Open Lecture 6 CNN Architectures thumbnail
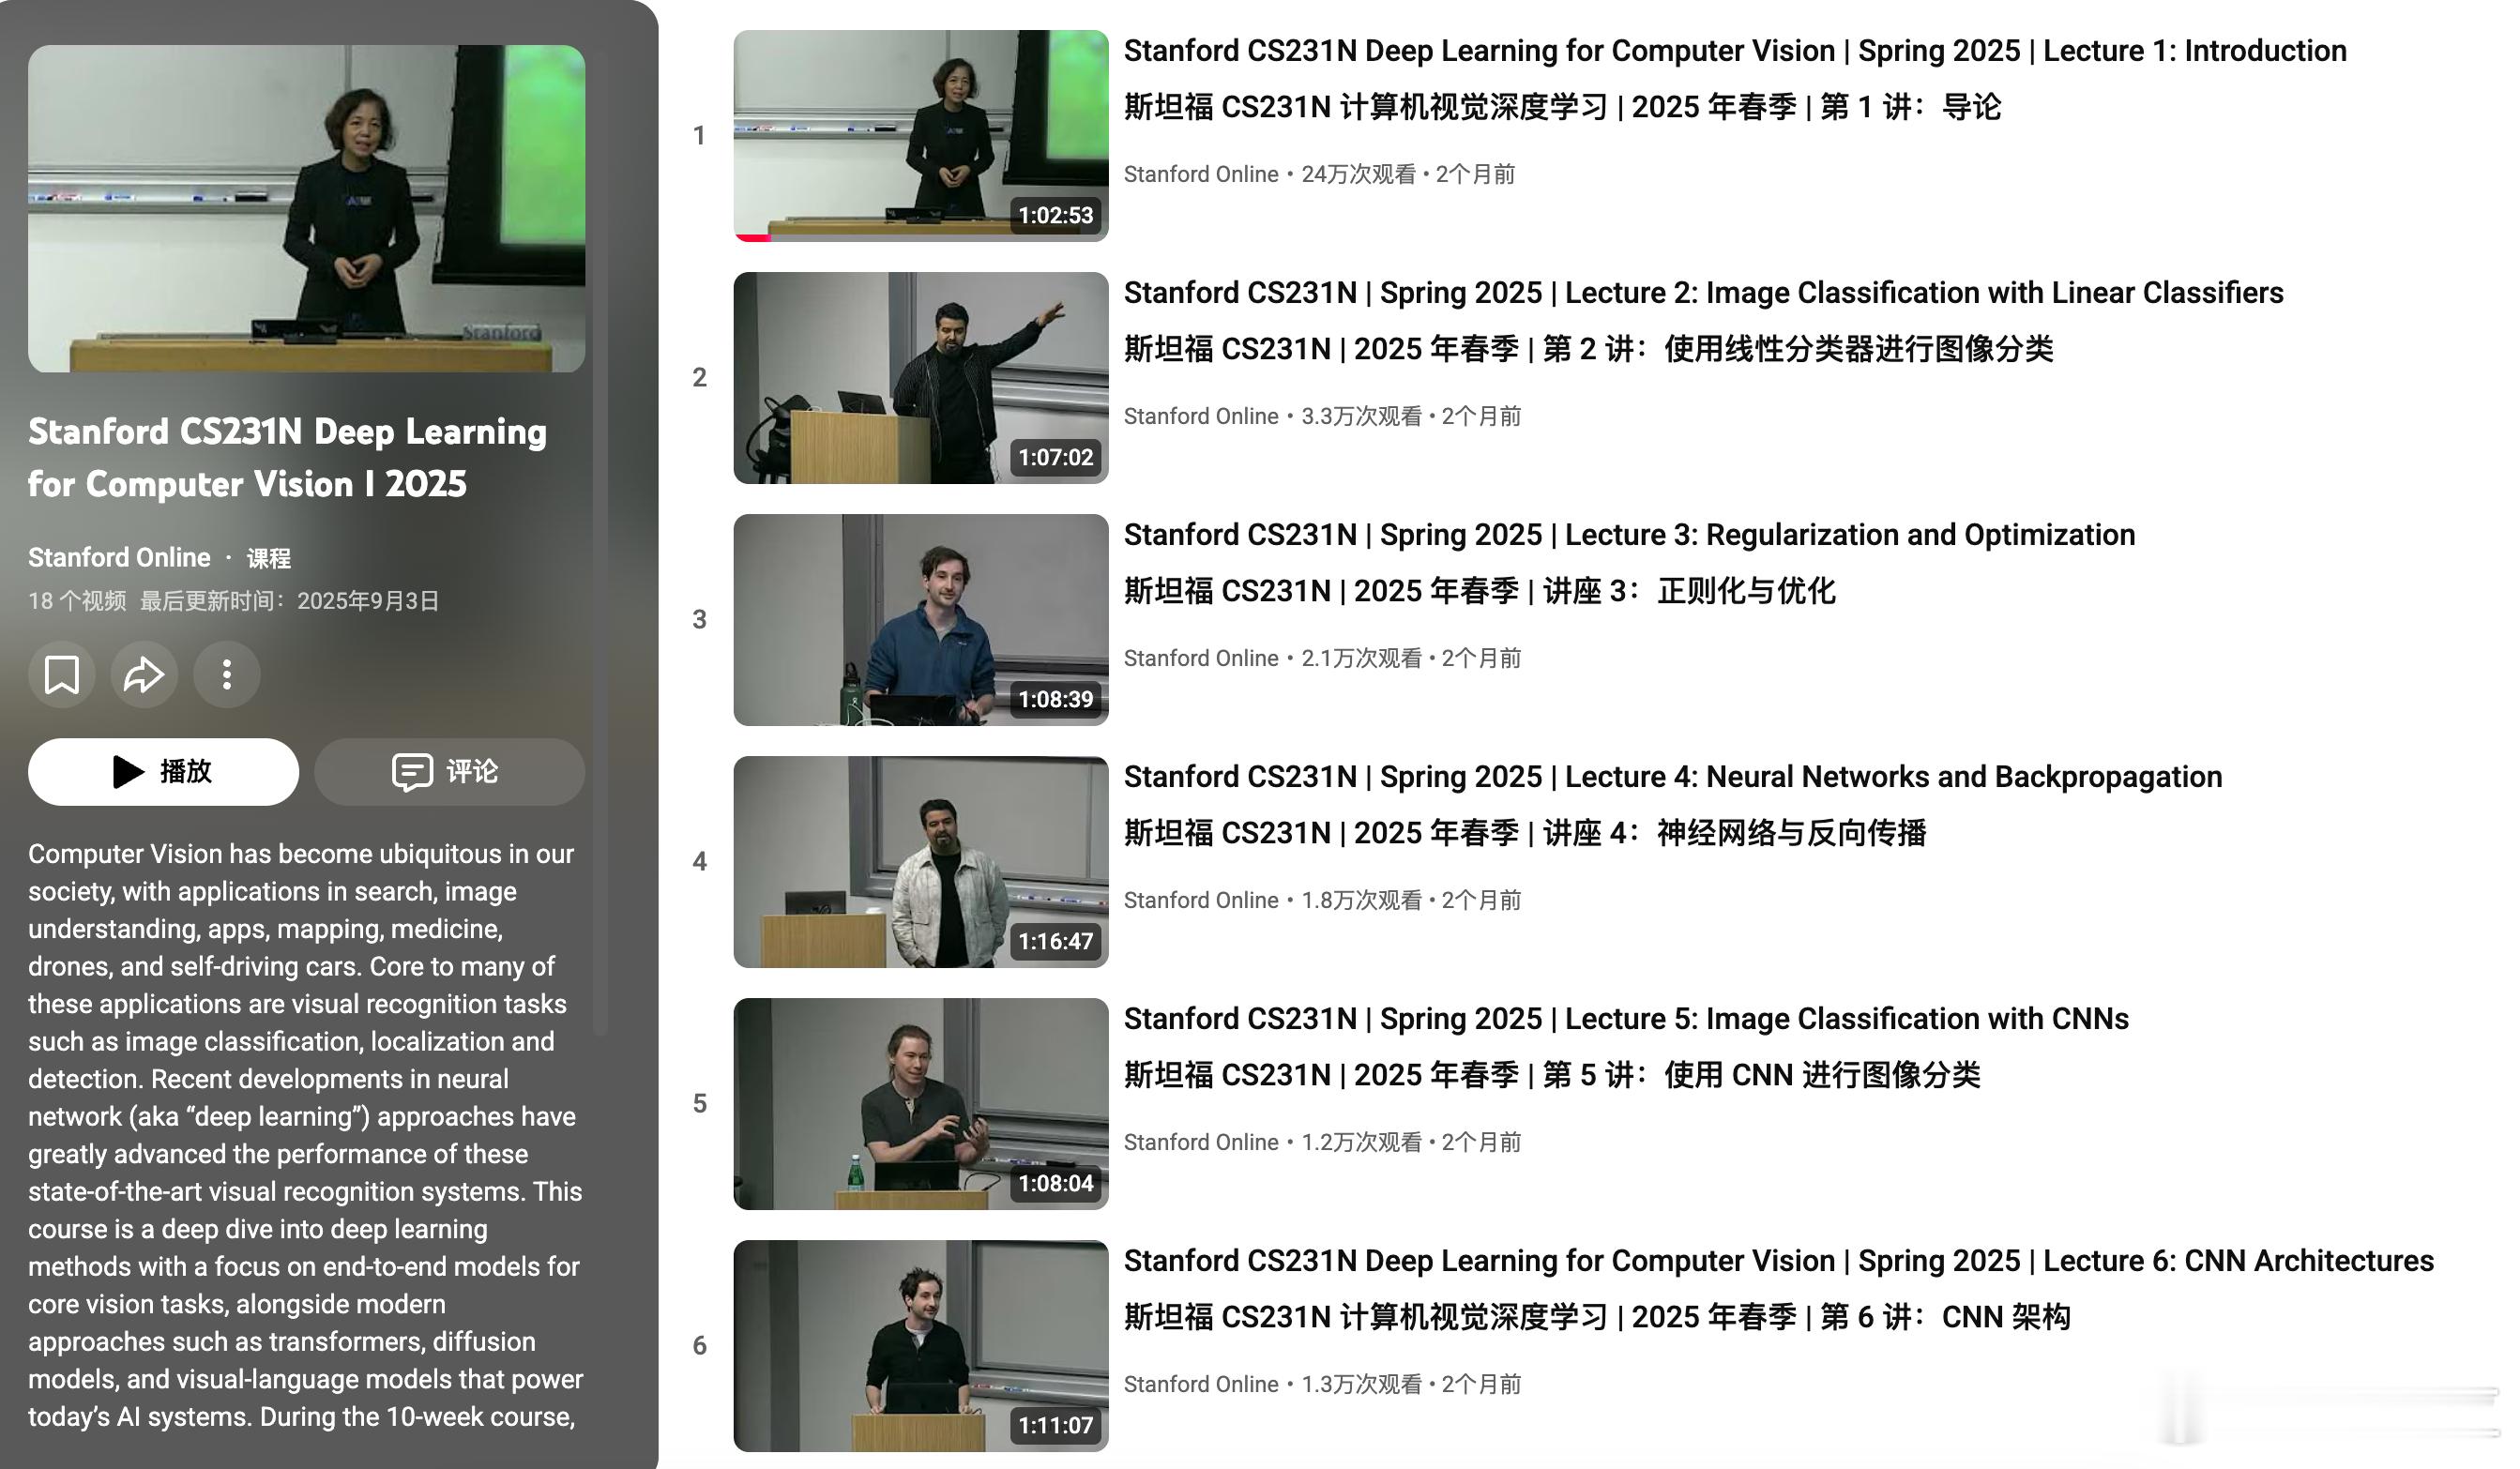This screenshot has width=2520, height=1469. coord(920,1345)
